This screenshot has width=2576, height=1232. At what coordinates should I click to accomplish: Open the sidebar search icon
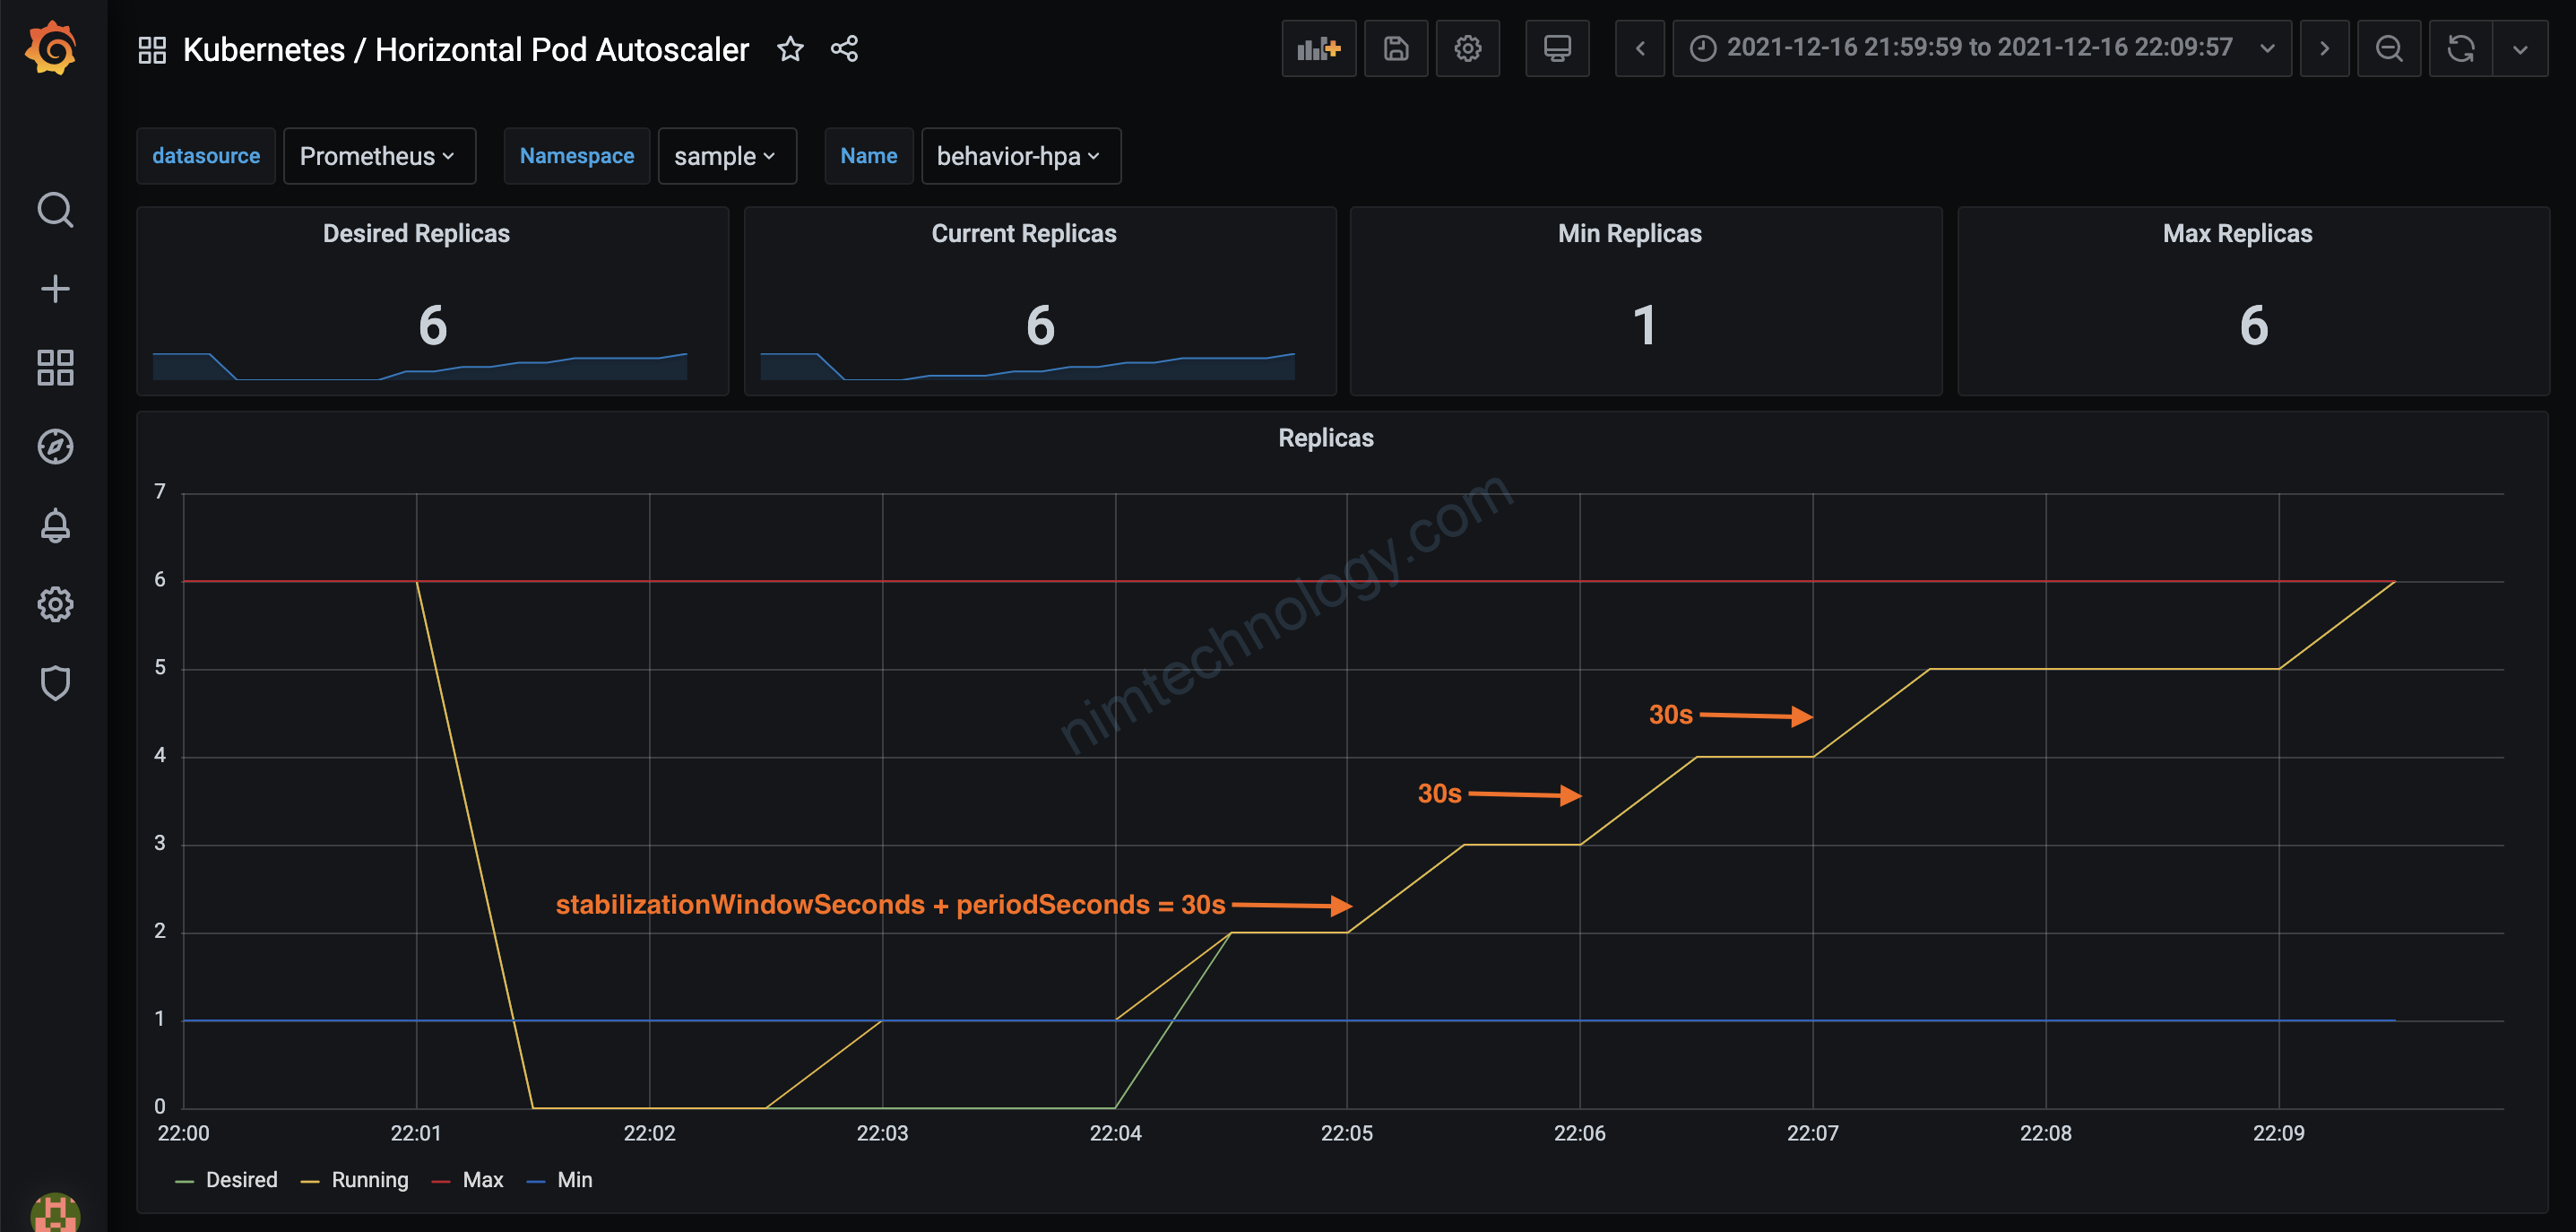(x=55, y=210)
